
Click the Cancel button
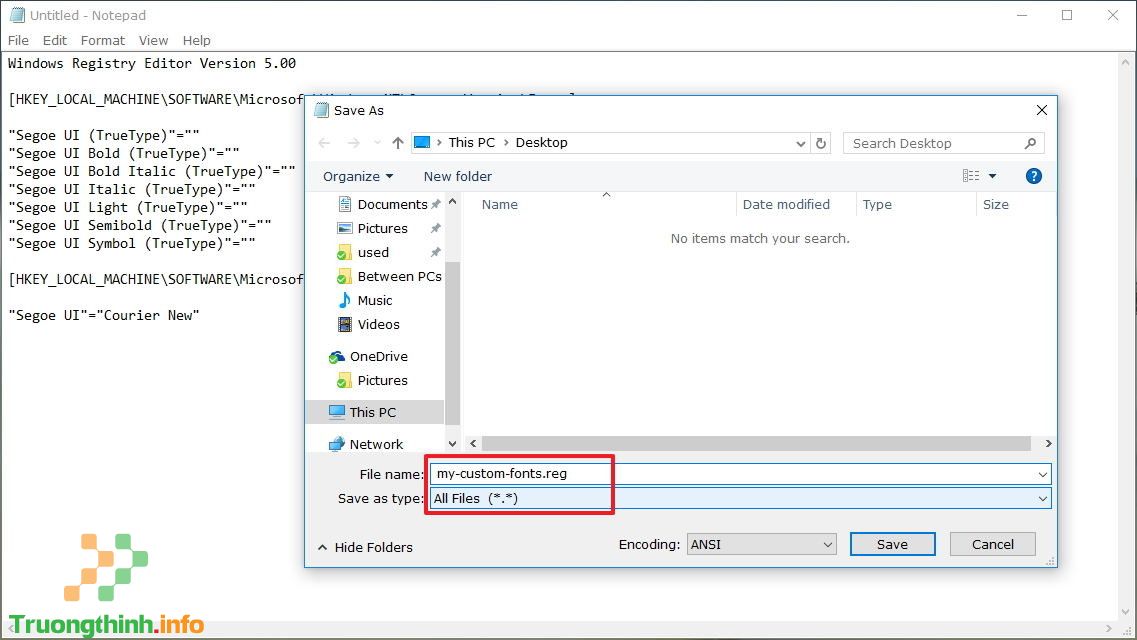pos(992,544)
